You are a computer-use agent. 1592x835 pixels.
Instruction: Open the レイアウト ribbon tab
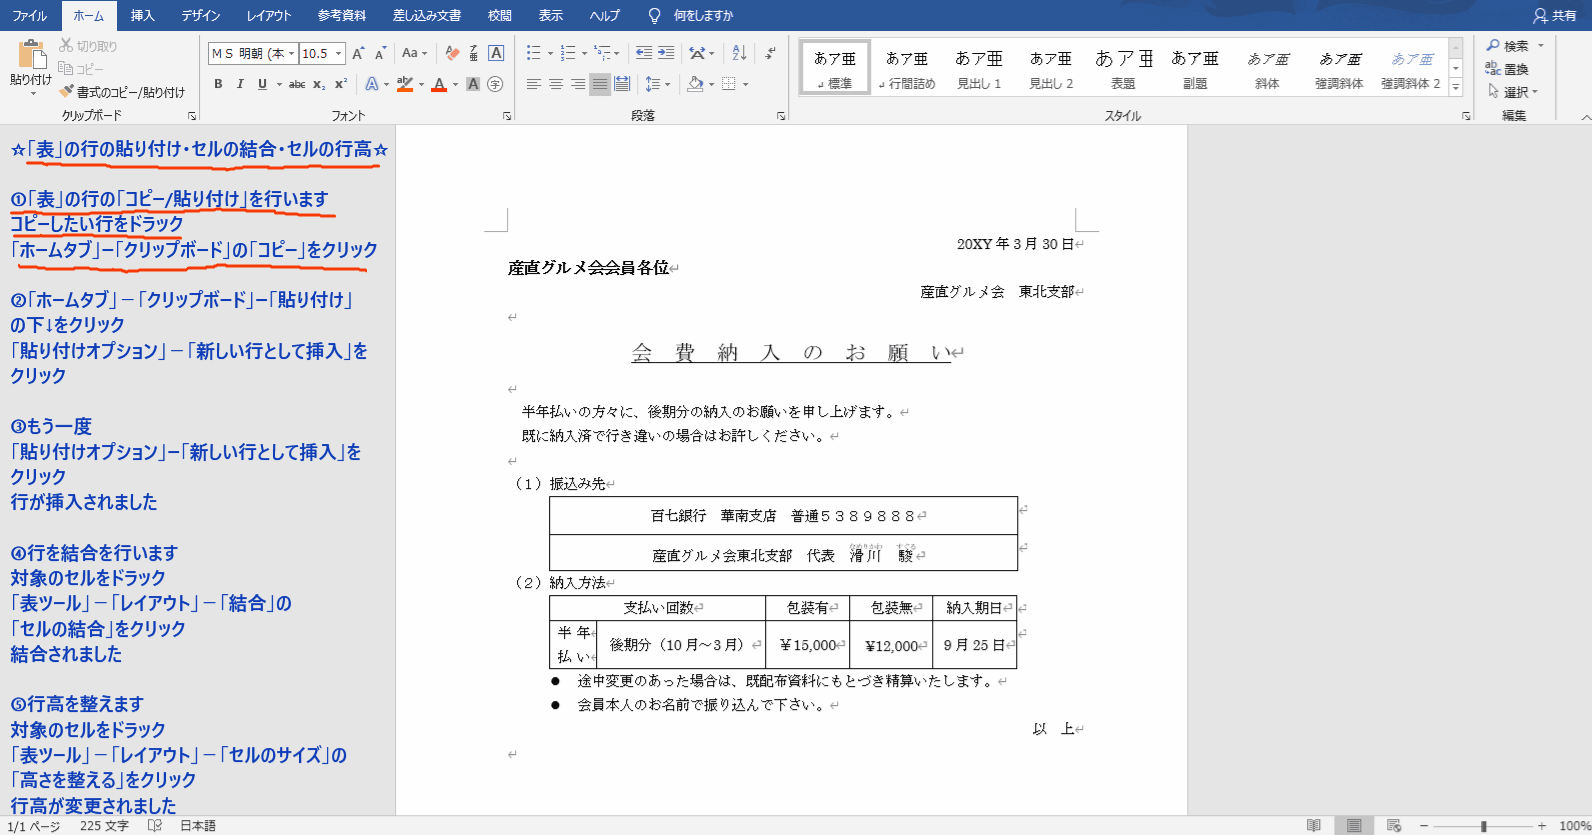pos(269,15)
